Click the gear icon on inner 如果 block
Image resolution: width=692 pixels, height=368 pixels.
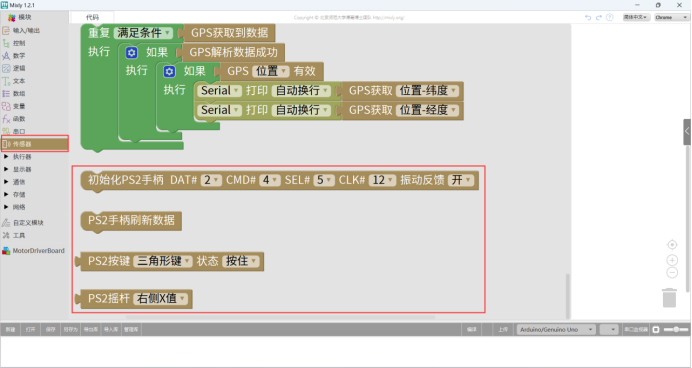click(169, 71)
